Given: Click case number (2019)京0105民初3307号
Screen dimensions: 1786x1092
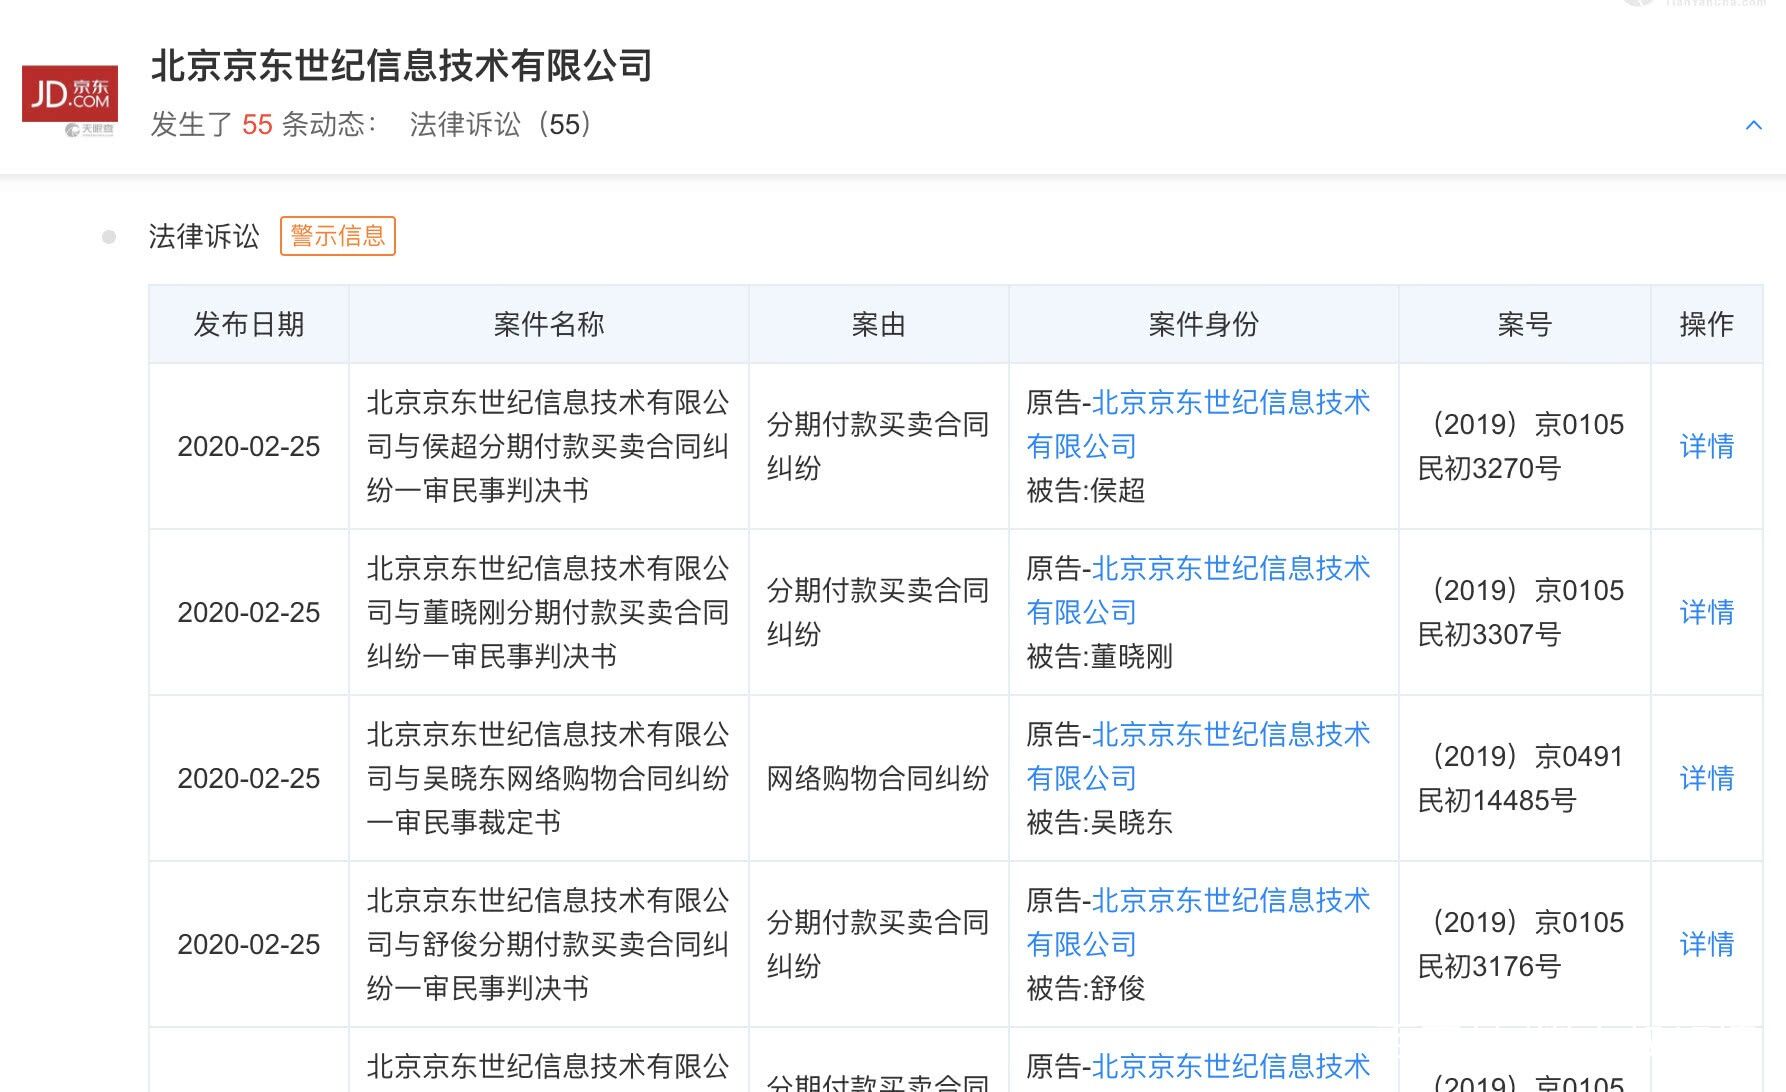Looking at the screenshot, I should tap(1522, 612).
